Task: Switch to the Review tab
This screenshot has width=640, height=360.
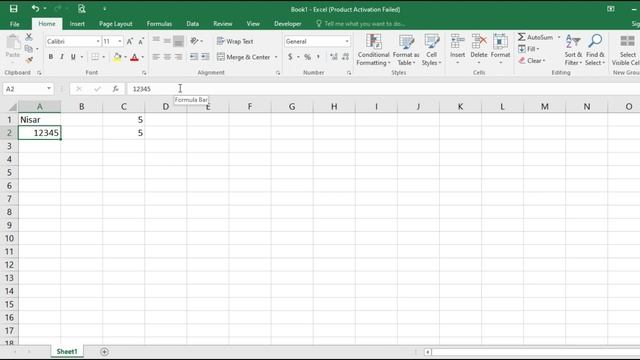Action: pyautogui.click(x=222, y=24)
